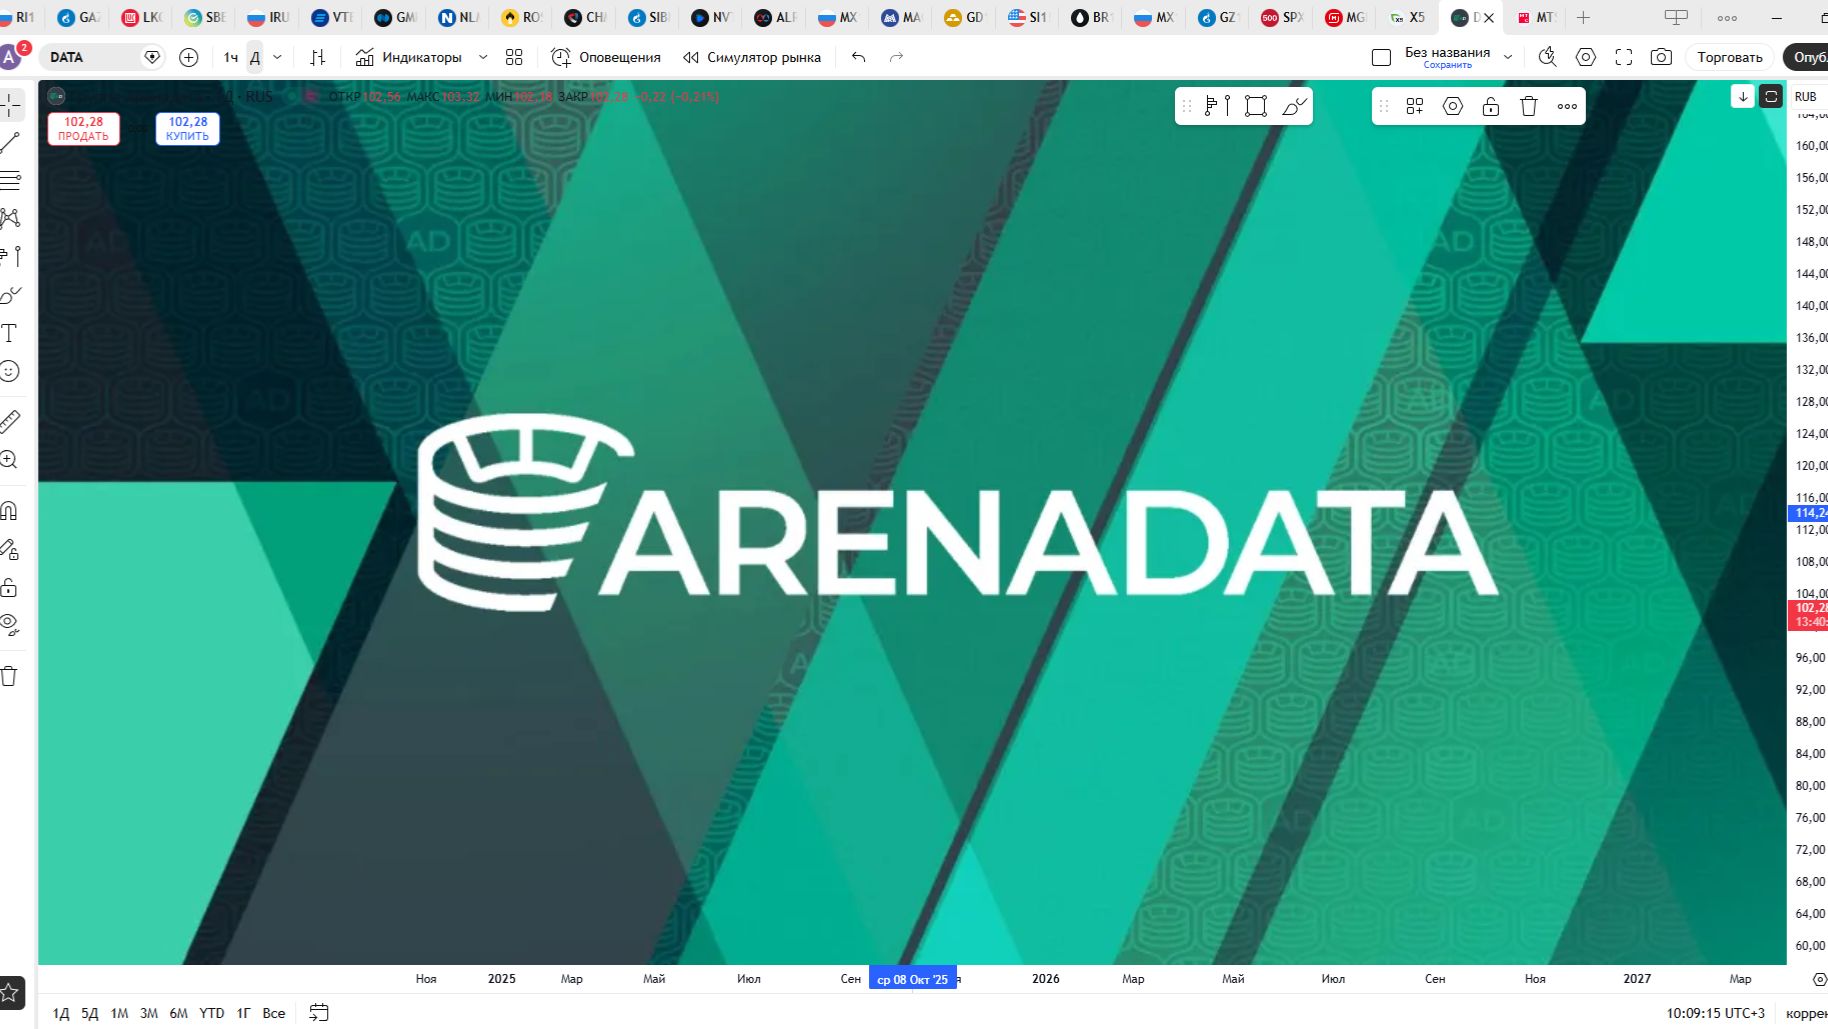Screen dimensions: 1828x1029
Task: Open the time axis settings gear
Action: [x=1820, y=979]
